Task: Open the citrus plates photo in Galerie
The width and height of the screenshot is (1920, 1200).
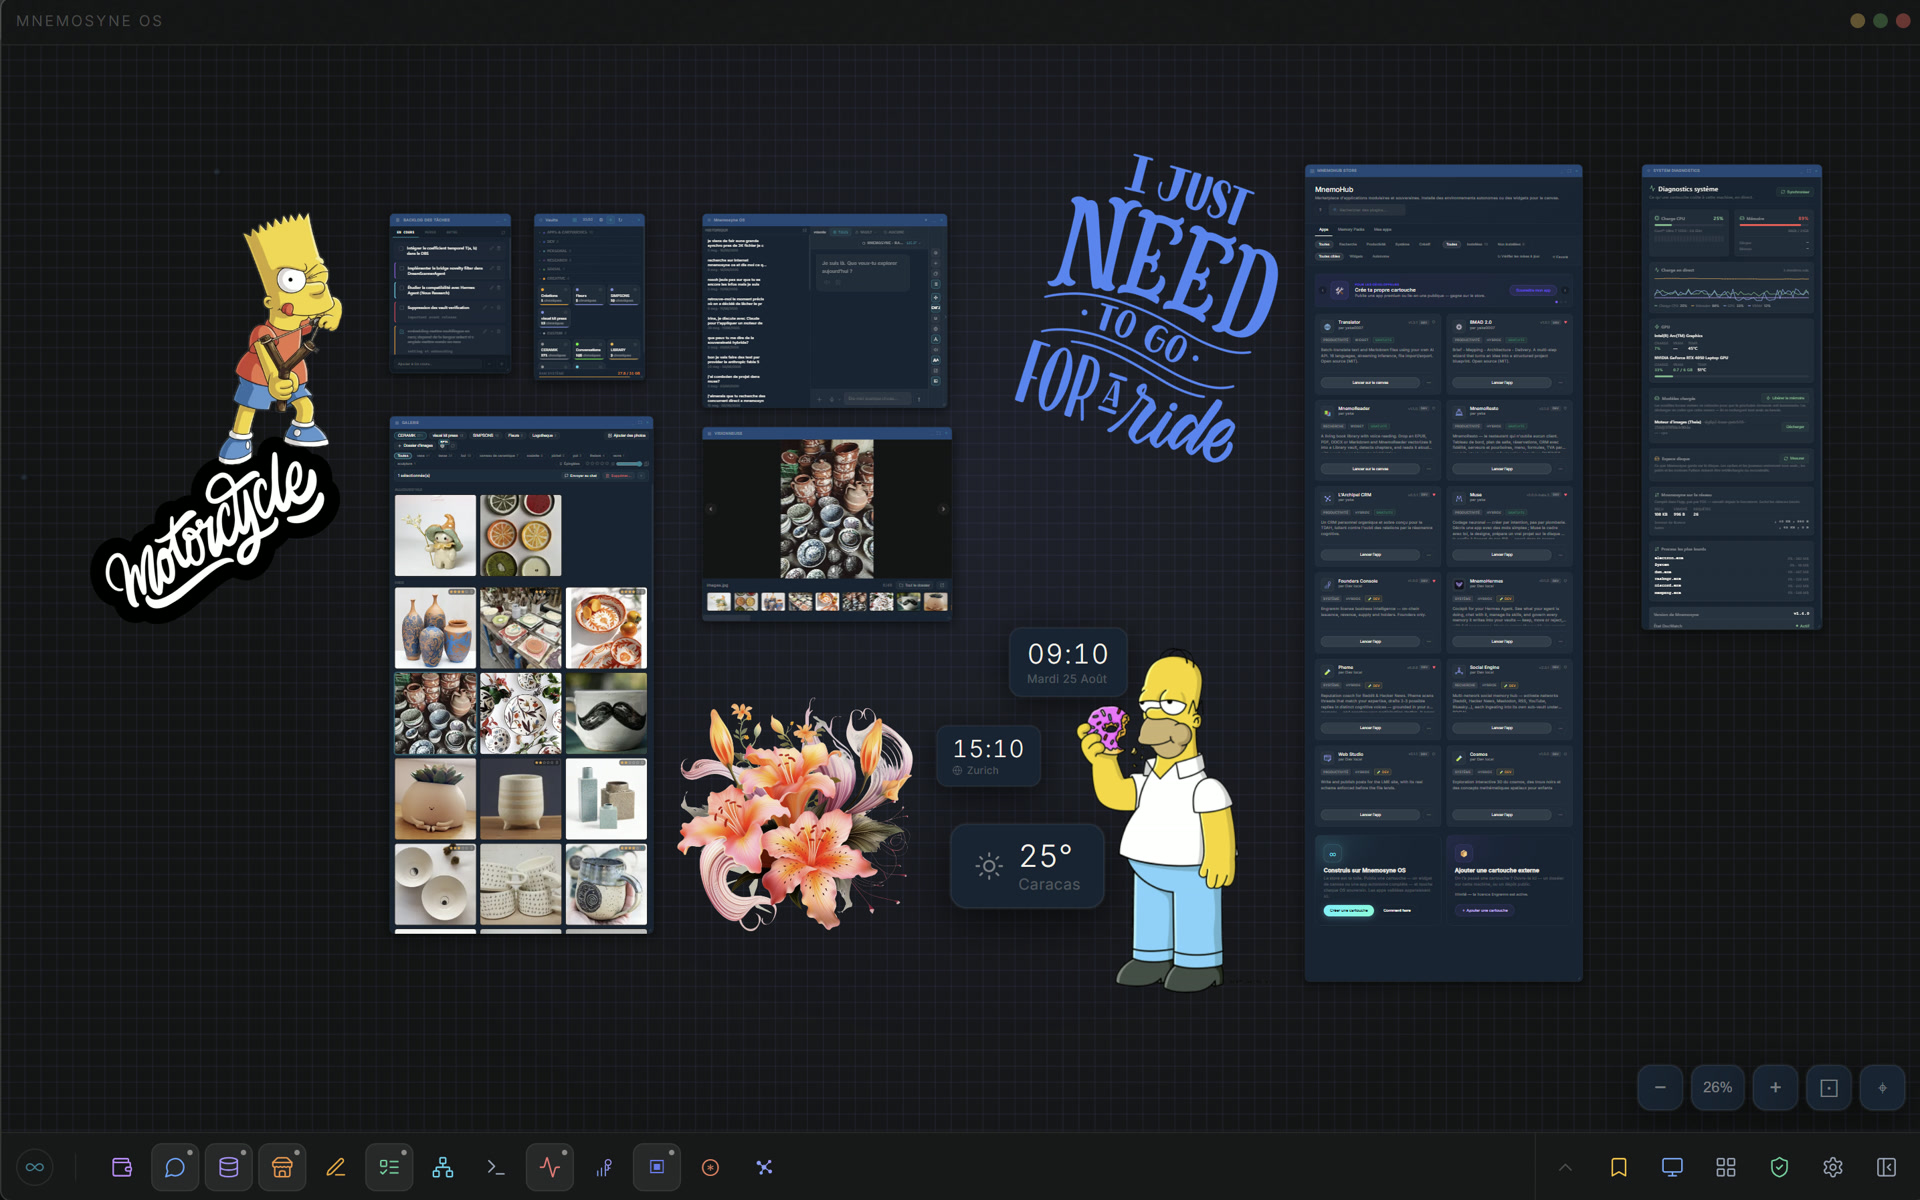Action: (520, 535)
